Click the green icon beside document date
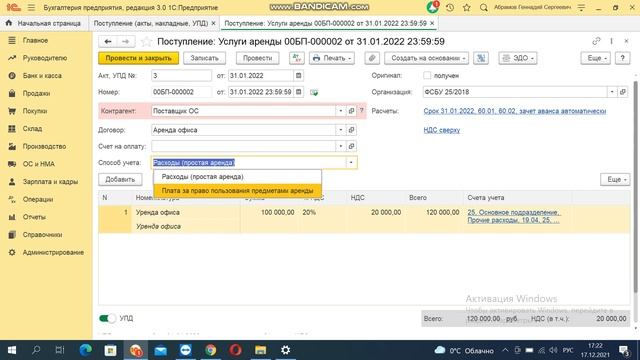Viewport: 640px width, 360px height. (314, 92)
